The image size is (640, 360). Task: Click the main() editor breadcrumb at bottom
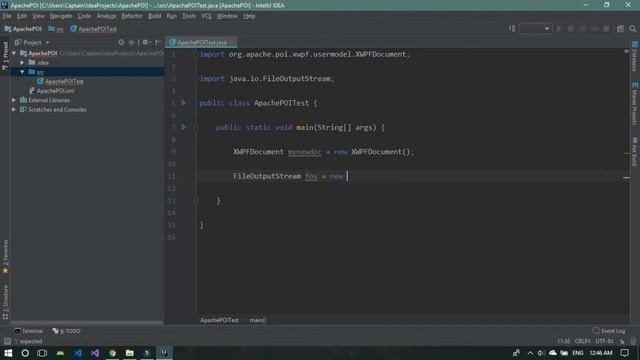click(x=258, y=320)
